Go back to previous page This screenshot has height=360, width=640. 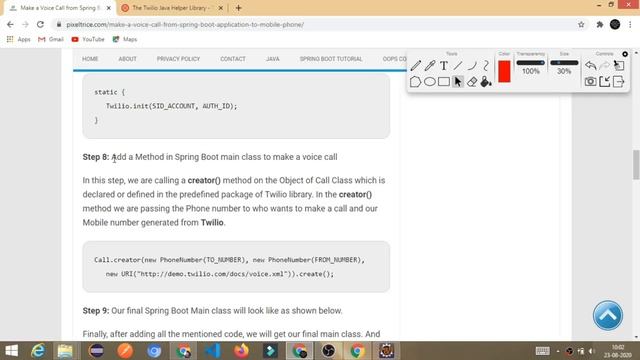(x=10, y=24)
